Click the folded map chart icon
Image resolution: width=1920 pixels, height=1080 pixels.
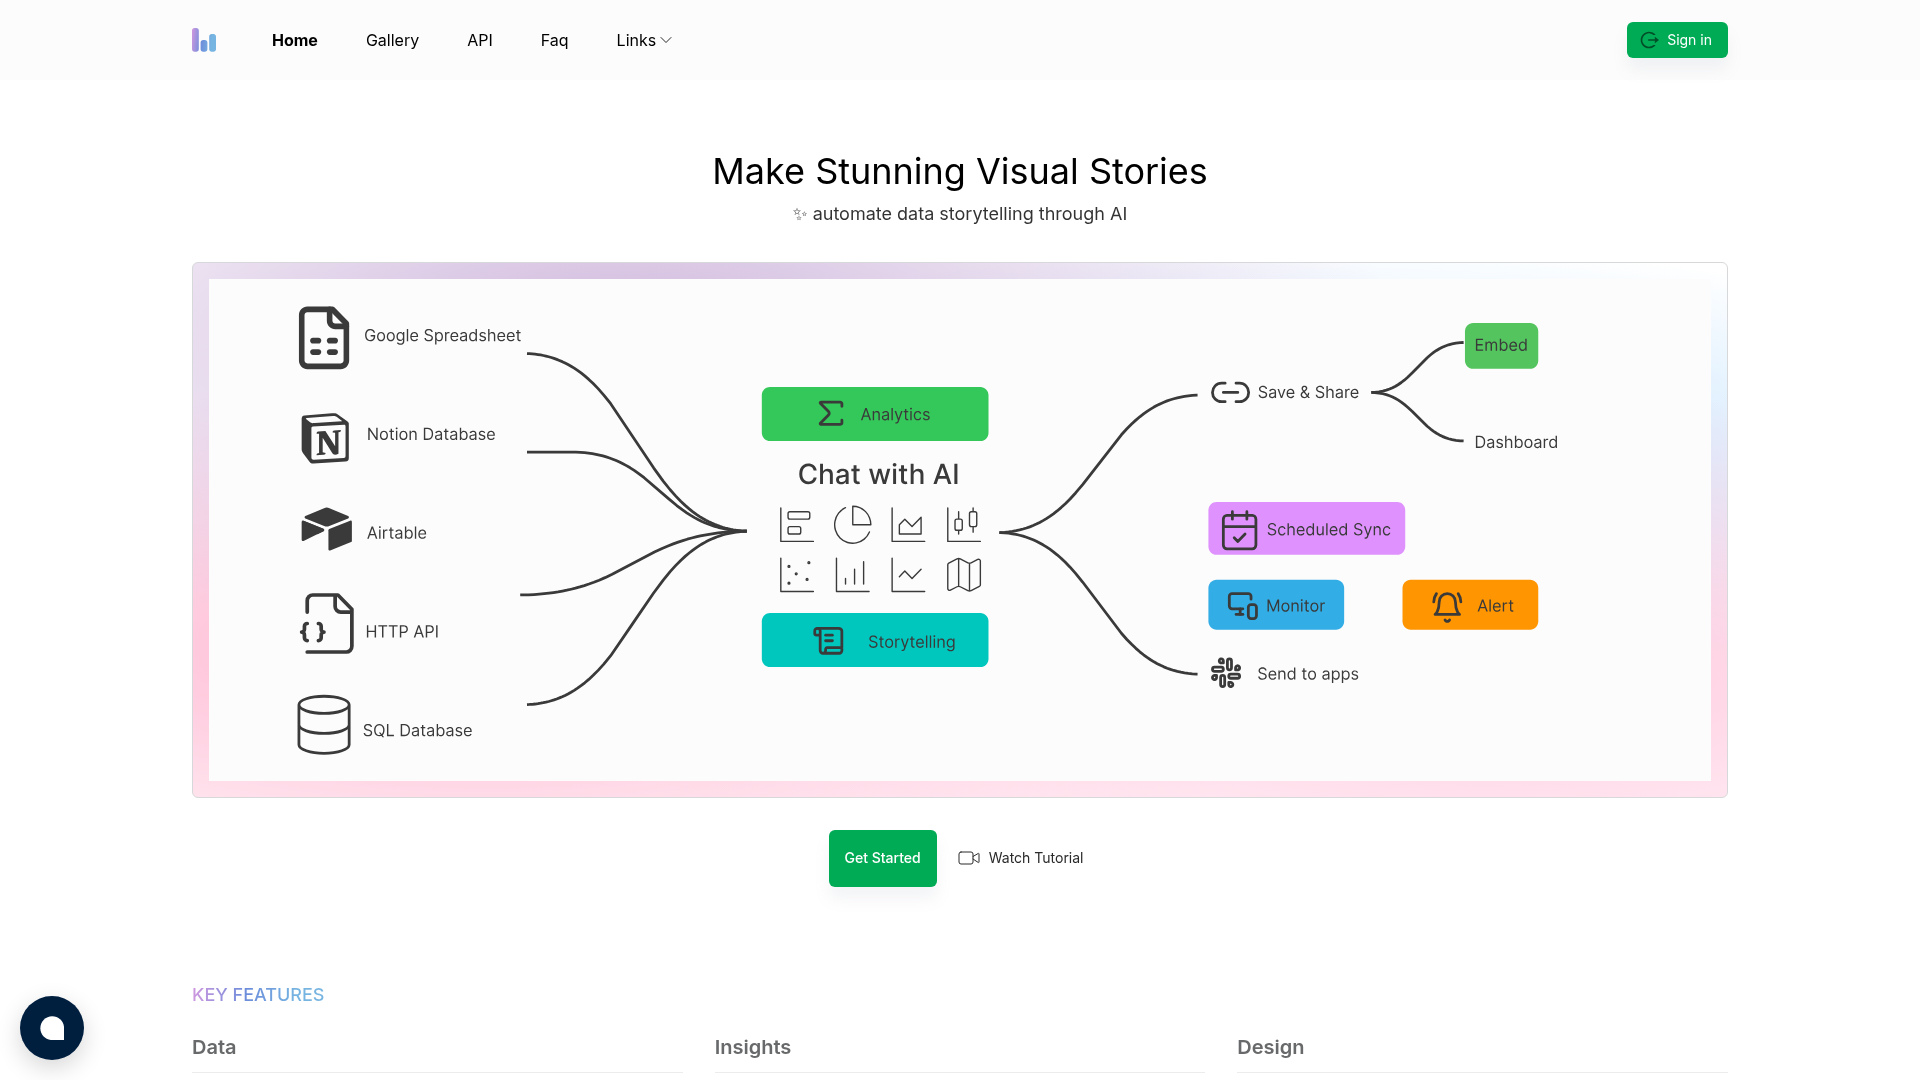[x=964, y=575]
